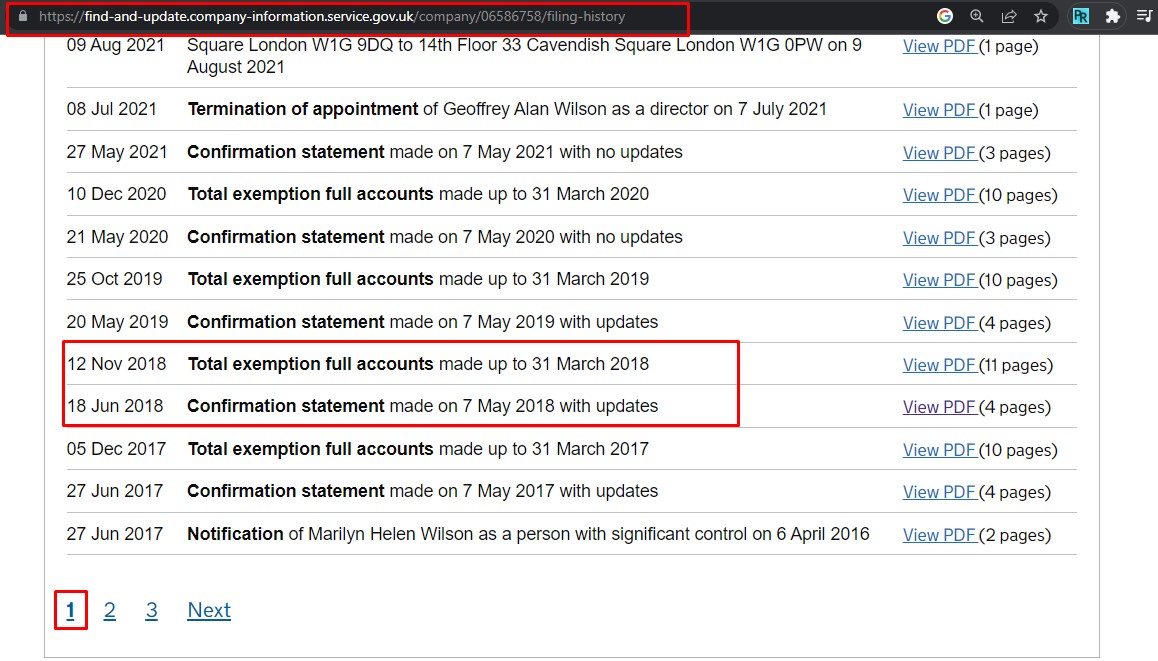The image size is (1158, 661).
Task: Open the PR extension icon
Action: [1080, 16]
